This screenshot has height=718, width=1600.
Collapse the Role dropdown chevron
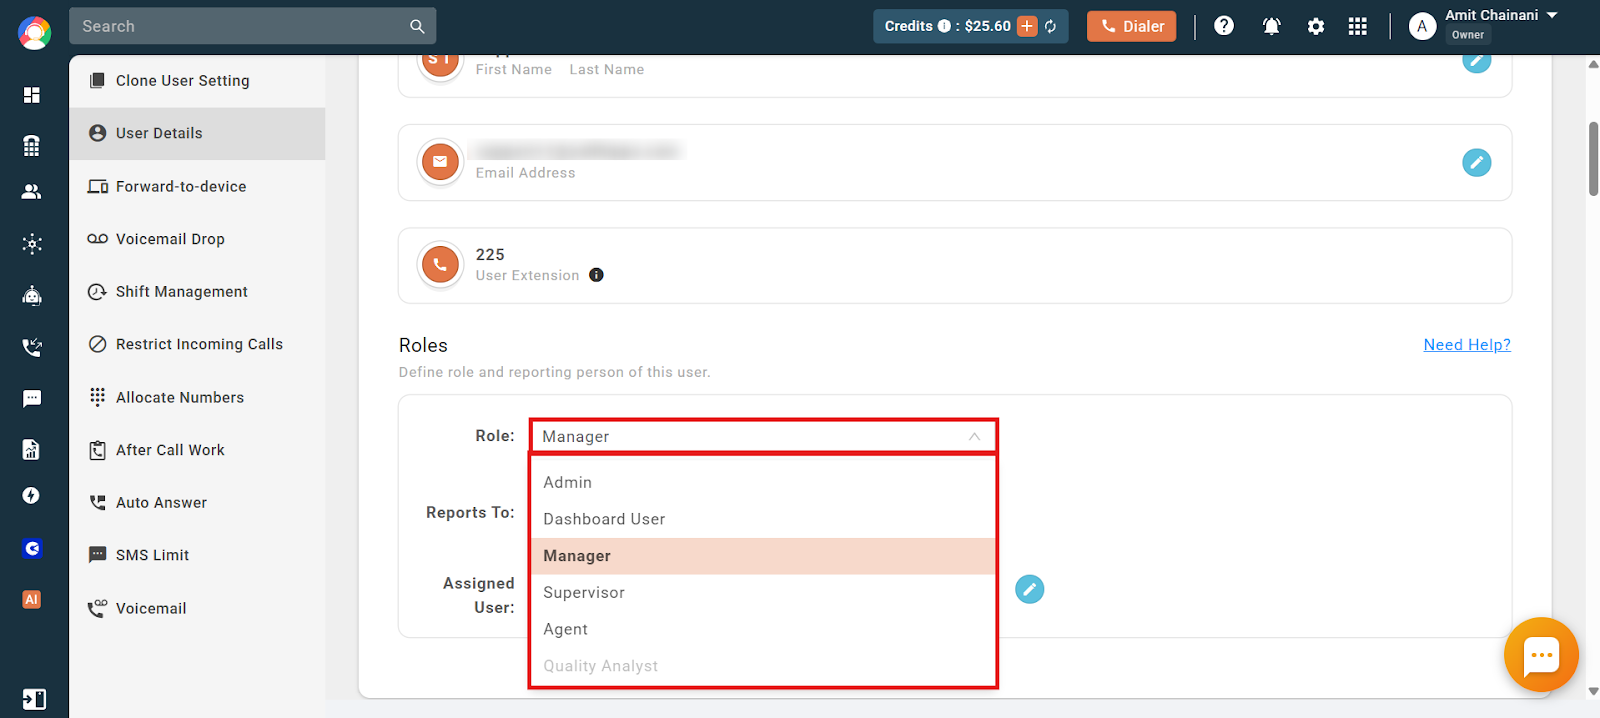974,437
